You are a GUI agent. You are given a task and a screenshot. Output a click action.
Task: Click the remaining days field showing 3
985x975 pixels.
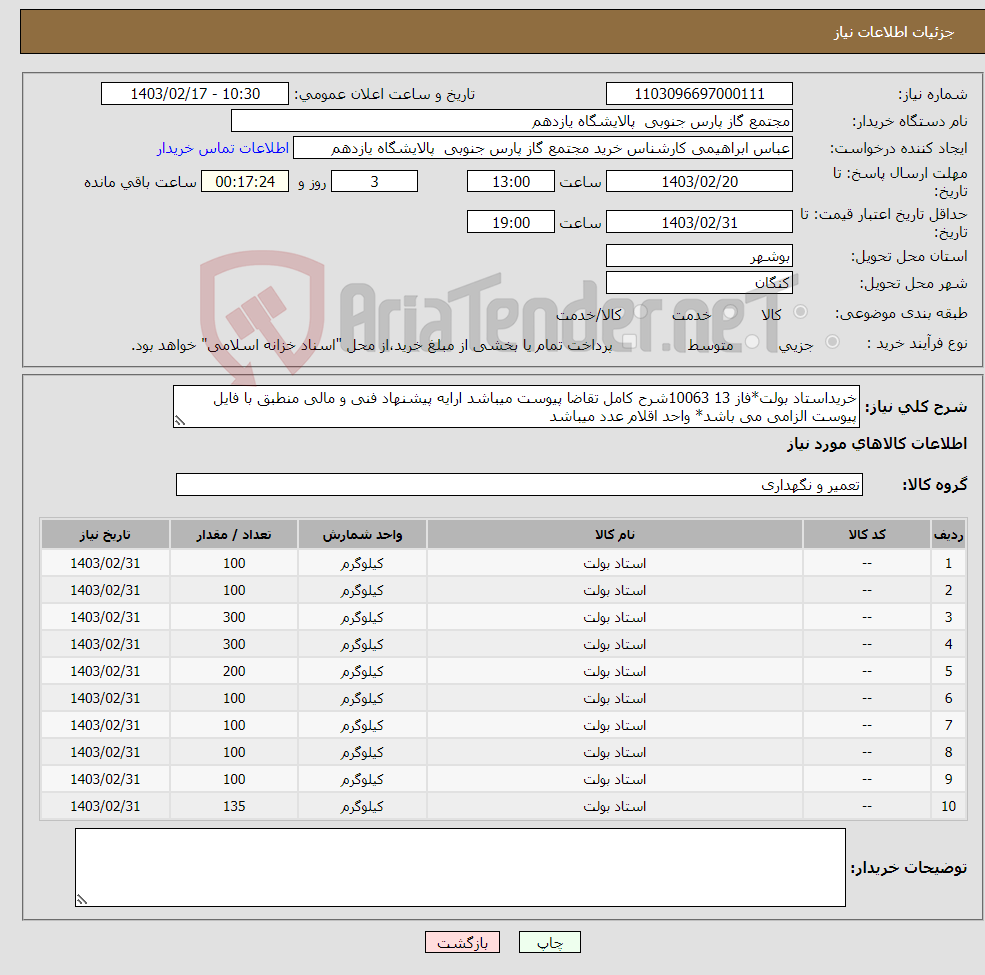(374, 182)
